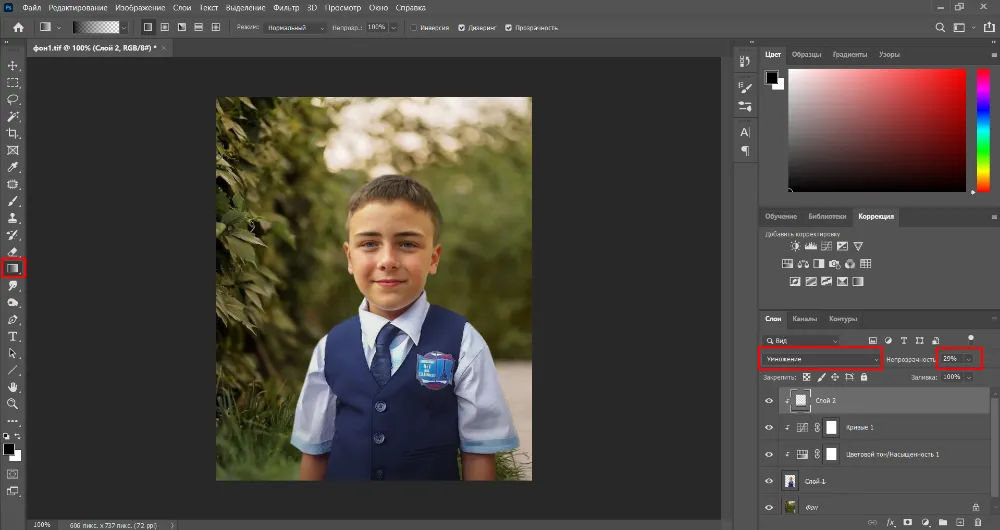
Task: Select the Слой 1 layer thumbnail
Action: [x=789, y=481]
